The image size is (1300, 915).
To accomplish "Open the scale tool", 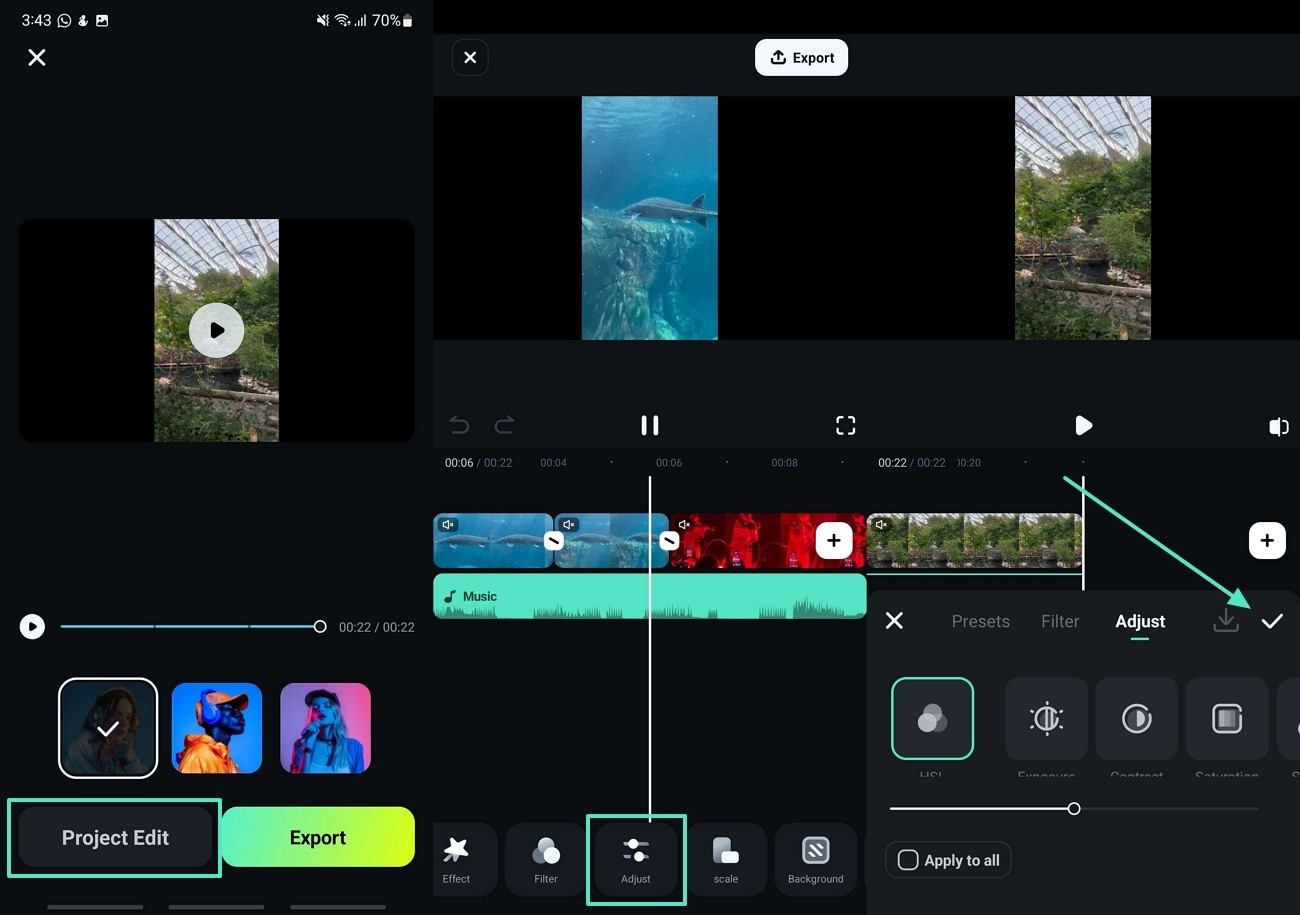I will tap(726, 860).
